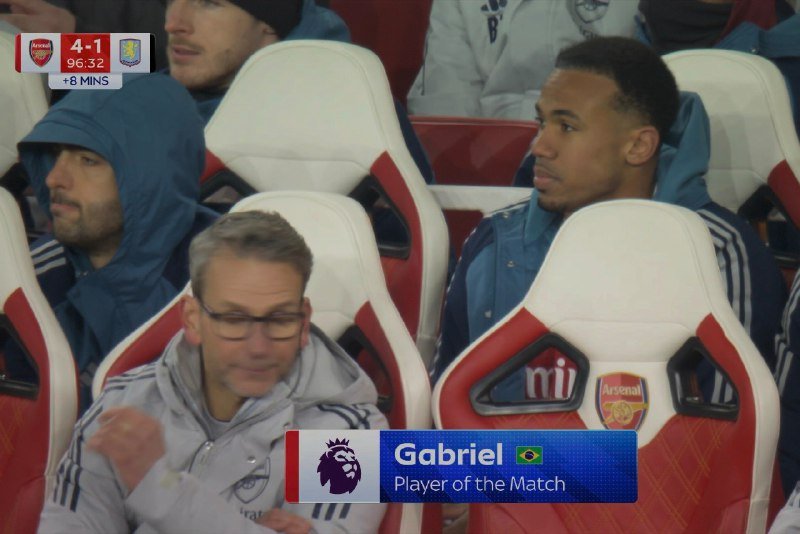Select the Premier League lion logo
This screenshot has height=534, width=800.
tap(339, 466)
